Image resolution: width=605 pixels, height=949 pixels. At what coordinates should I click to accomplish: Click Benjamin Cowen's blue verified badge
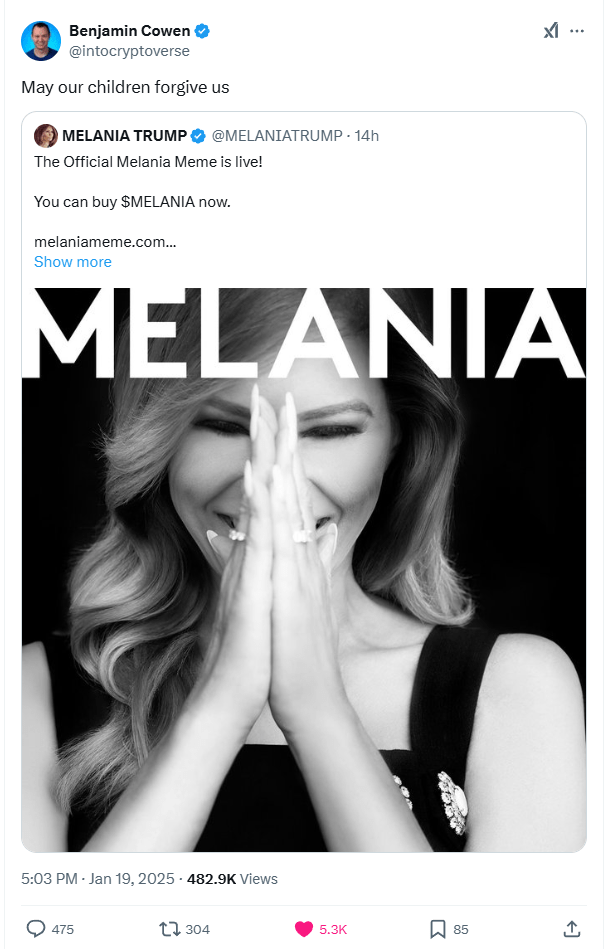pos(200,30)
